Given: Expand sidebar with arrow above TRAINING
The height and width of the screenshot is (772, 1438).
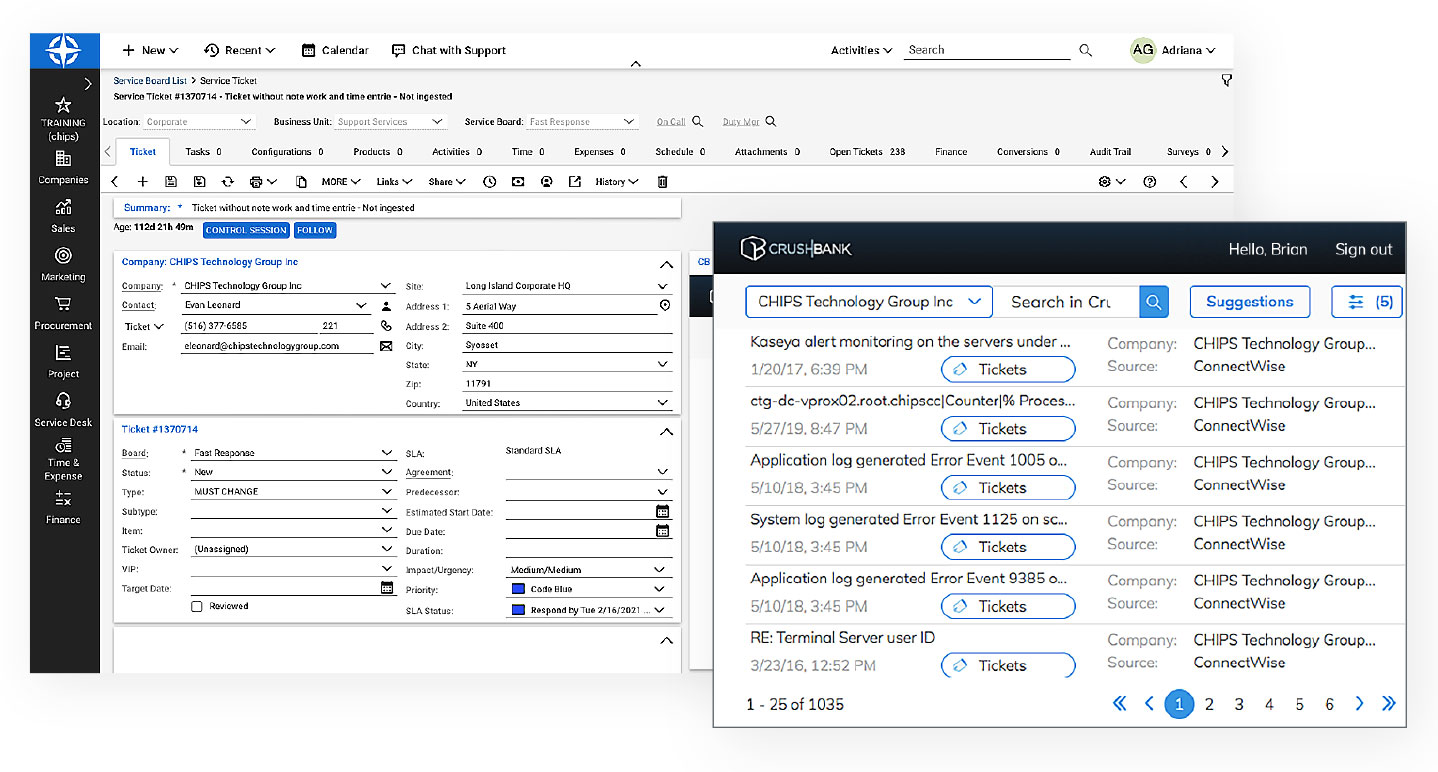Looking at the screenshot, I should (x=88, y=84).
